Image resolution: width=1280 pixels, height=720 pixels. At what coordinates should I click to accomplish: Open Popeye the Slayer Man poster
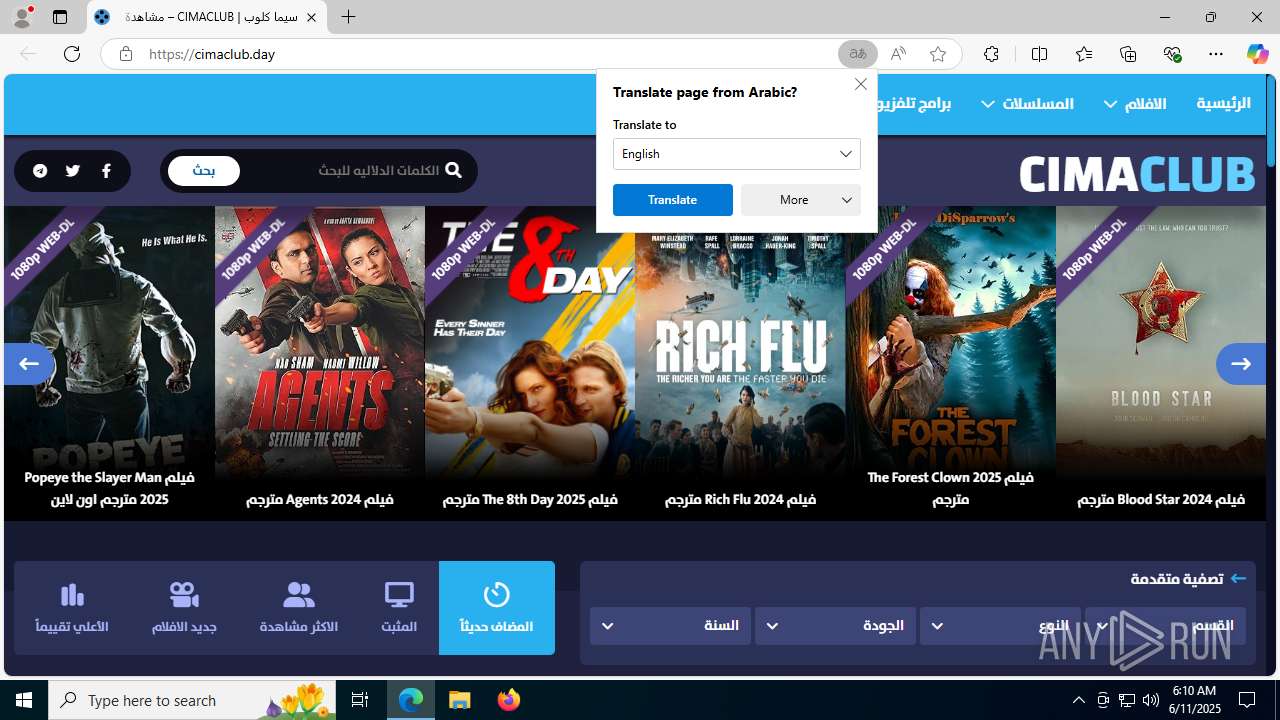[109, 363]
